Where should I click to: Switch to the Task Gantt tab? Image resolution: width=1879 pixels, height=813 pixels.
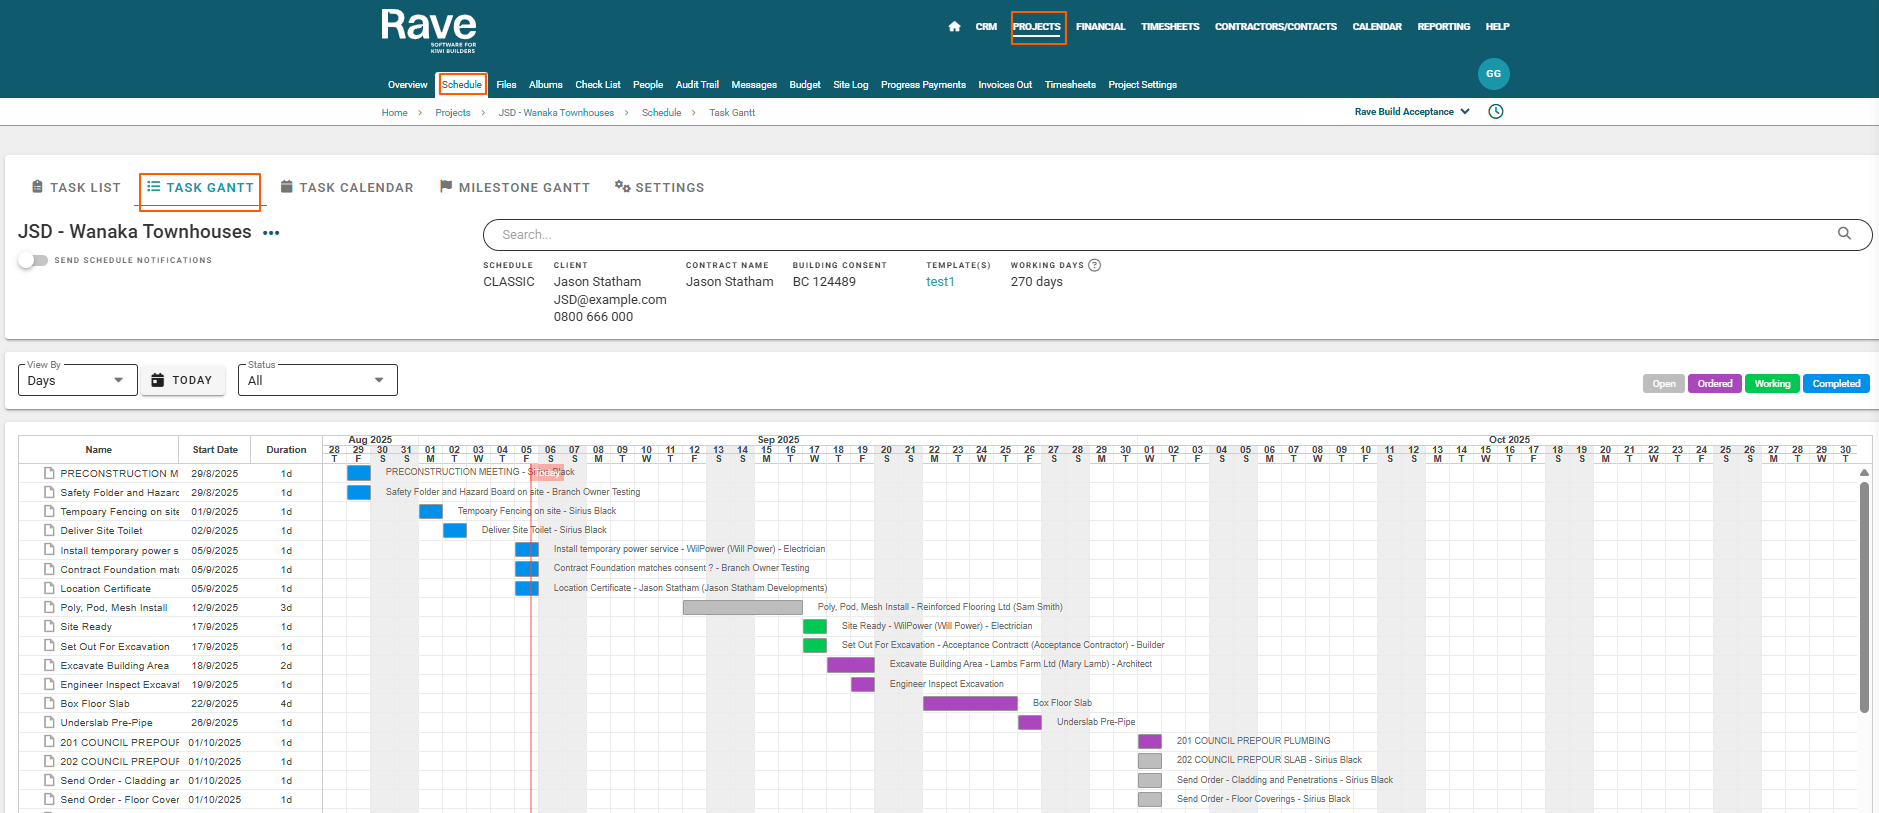[x=200, y=187]
